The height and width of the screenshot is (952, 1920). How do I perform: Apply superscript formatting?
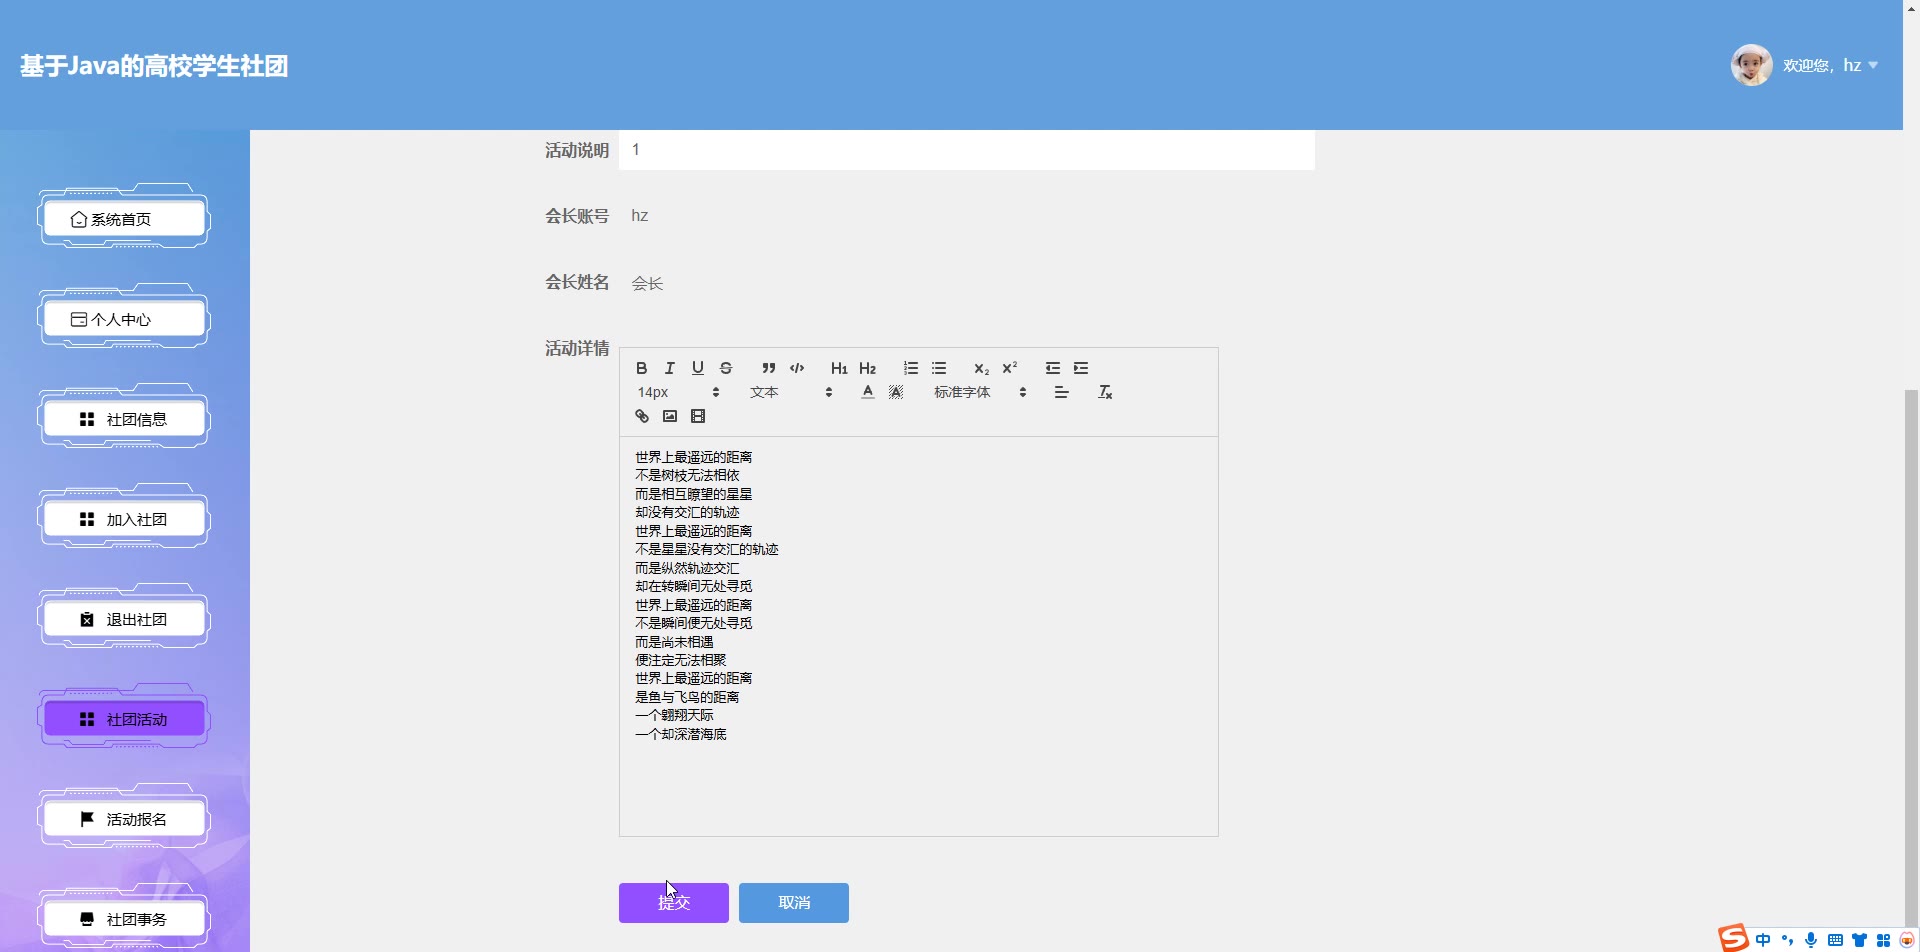point(1009,368)
